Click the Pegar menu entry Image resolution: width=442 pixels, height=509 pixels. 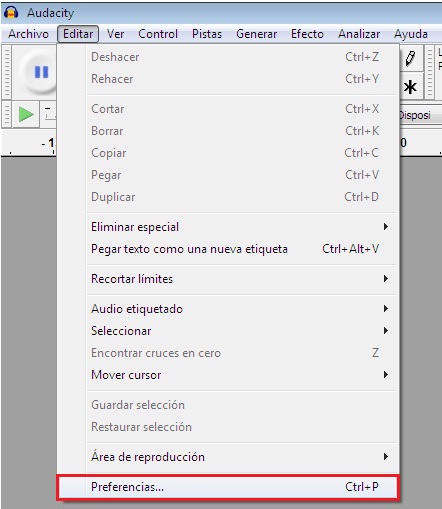(x=228, y=175)
